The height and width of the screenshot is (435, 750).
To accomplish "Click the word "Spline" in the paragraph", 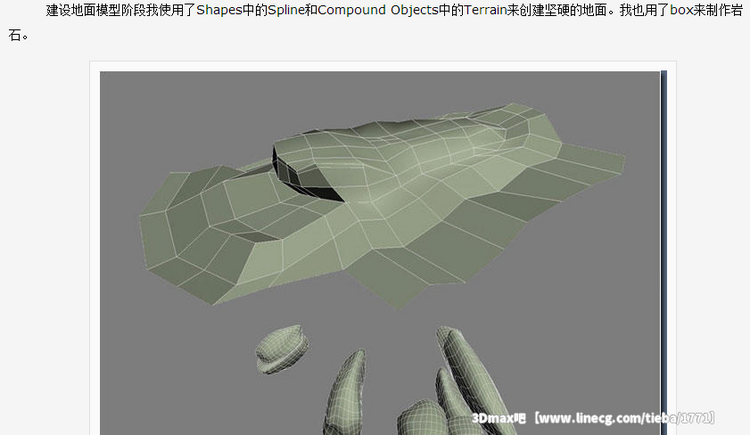I will (286, 10).
